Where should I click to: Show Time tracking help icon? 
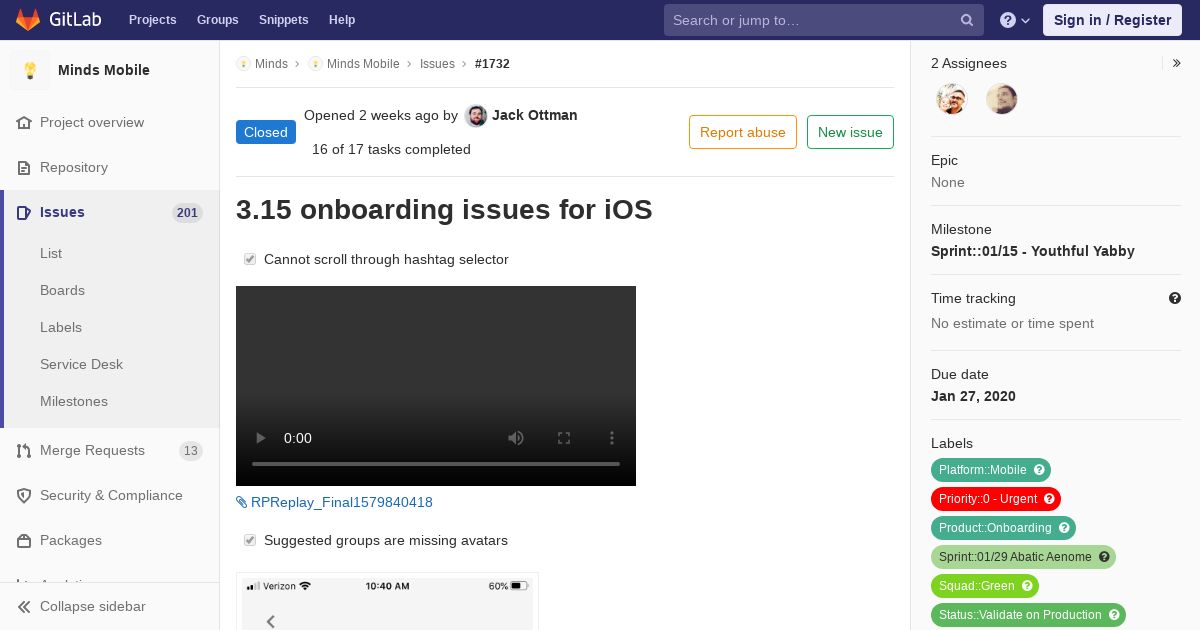[x=1175, y=298]
